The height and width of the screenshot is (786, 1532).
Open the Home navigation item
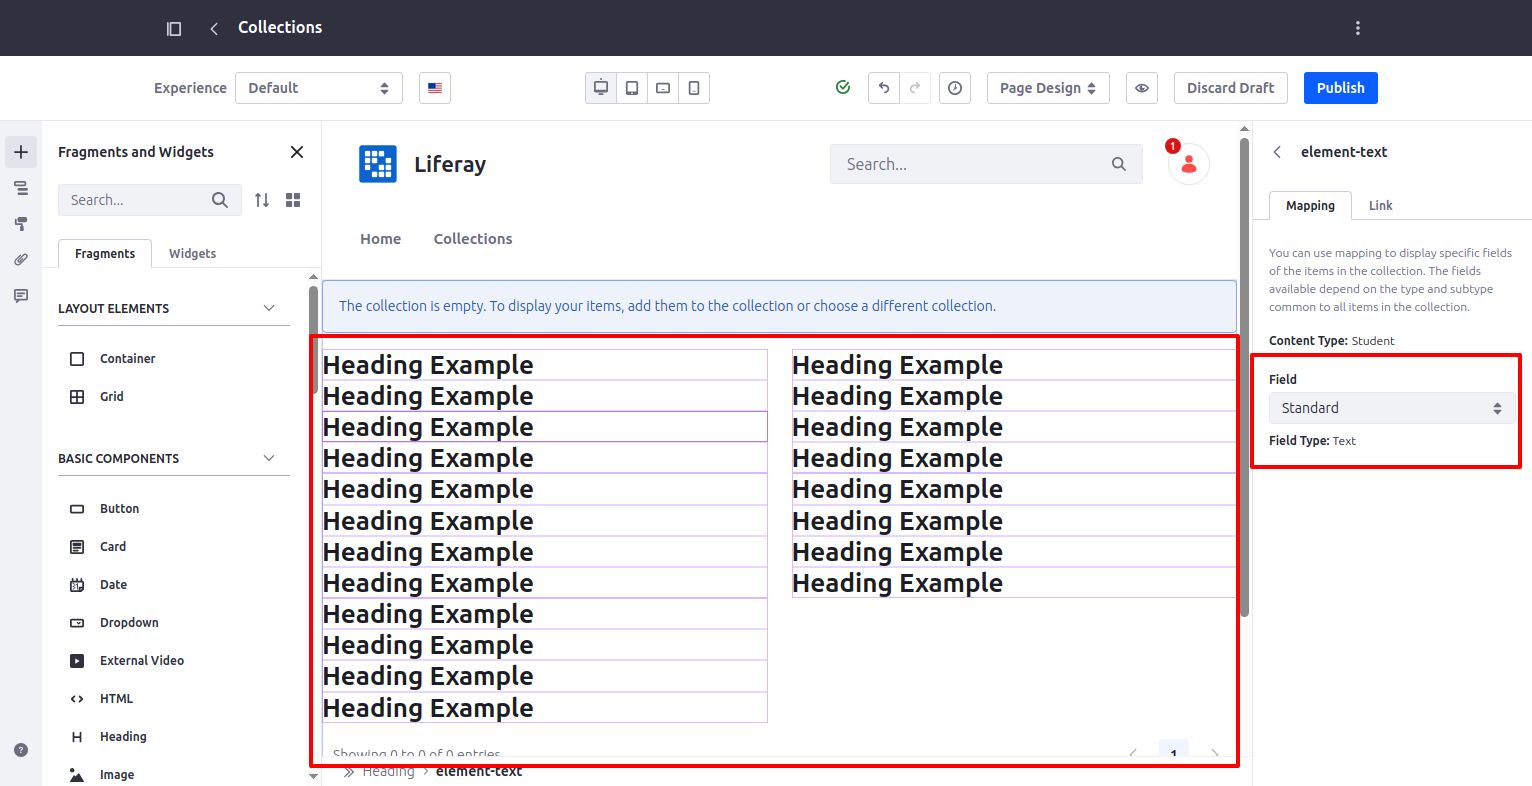(x=381, y=239)
